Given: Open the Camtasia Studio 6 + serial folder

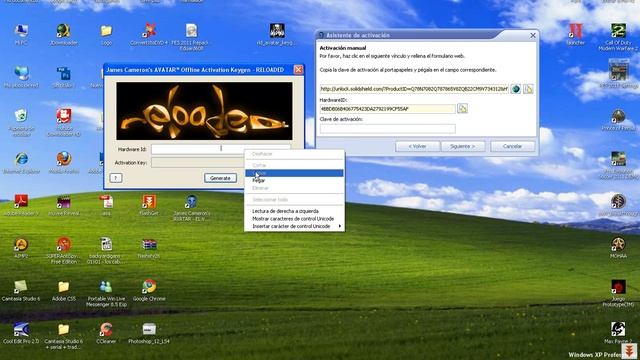Looking at the screenshot, I should (x=64, y=336).
